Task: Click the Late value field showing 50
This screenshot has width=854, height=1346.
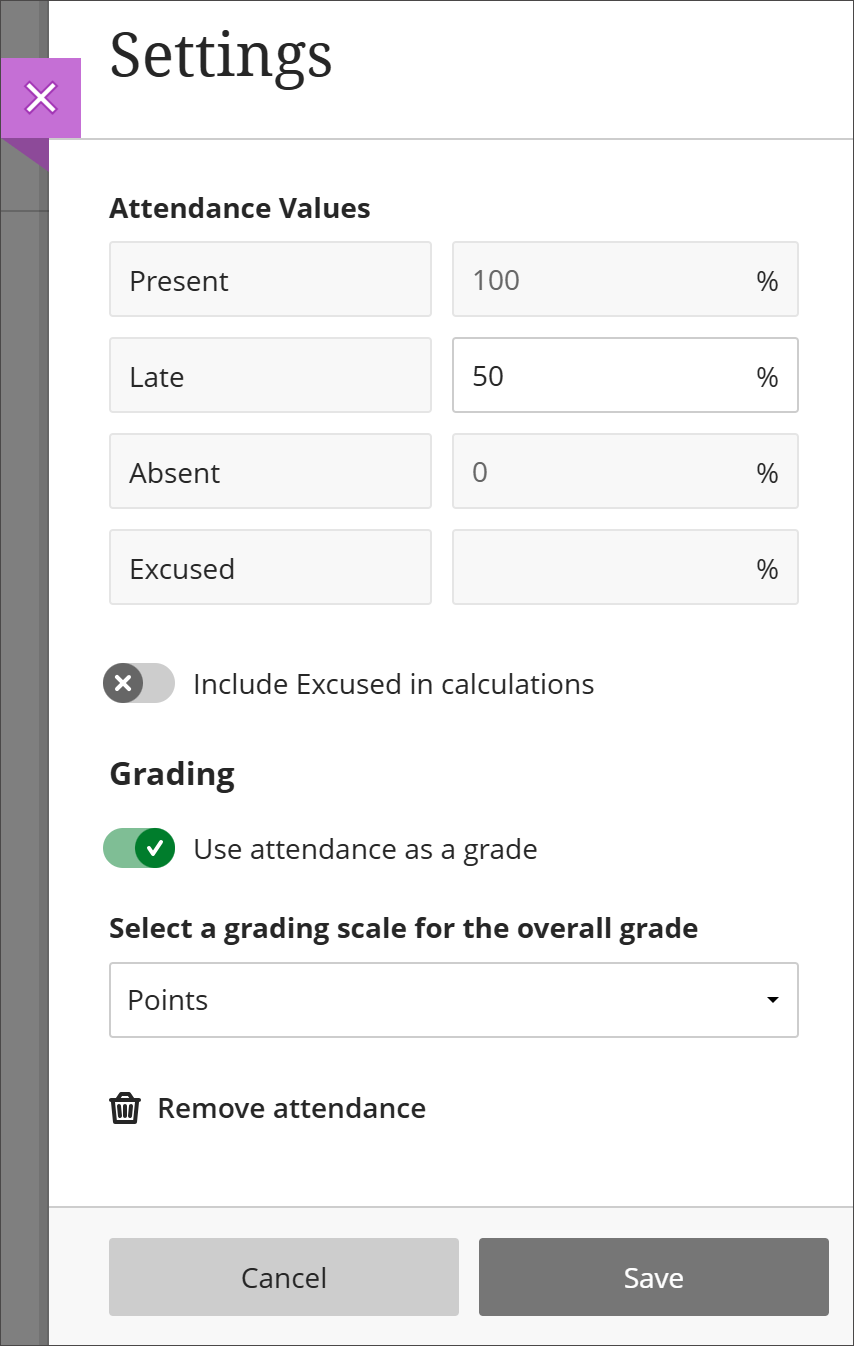Action: pyautogui.click(x=625, y=375)
